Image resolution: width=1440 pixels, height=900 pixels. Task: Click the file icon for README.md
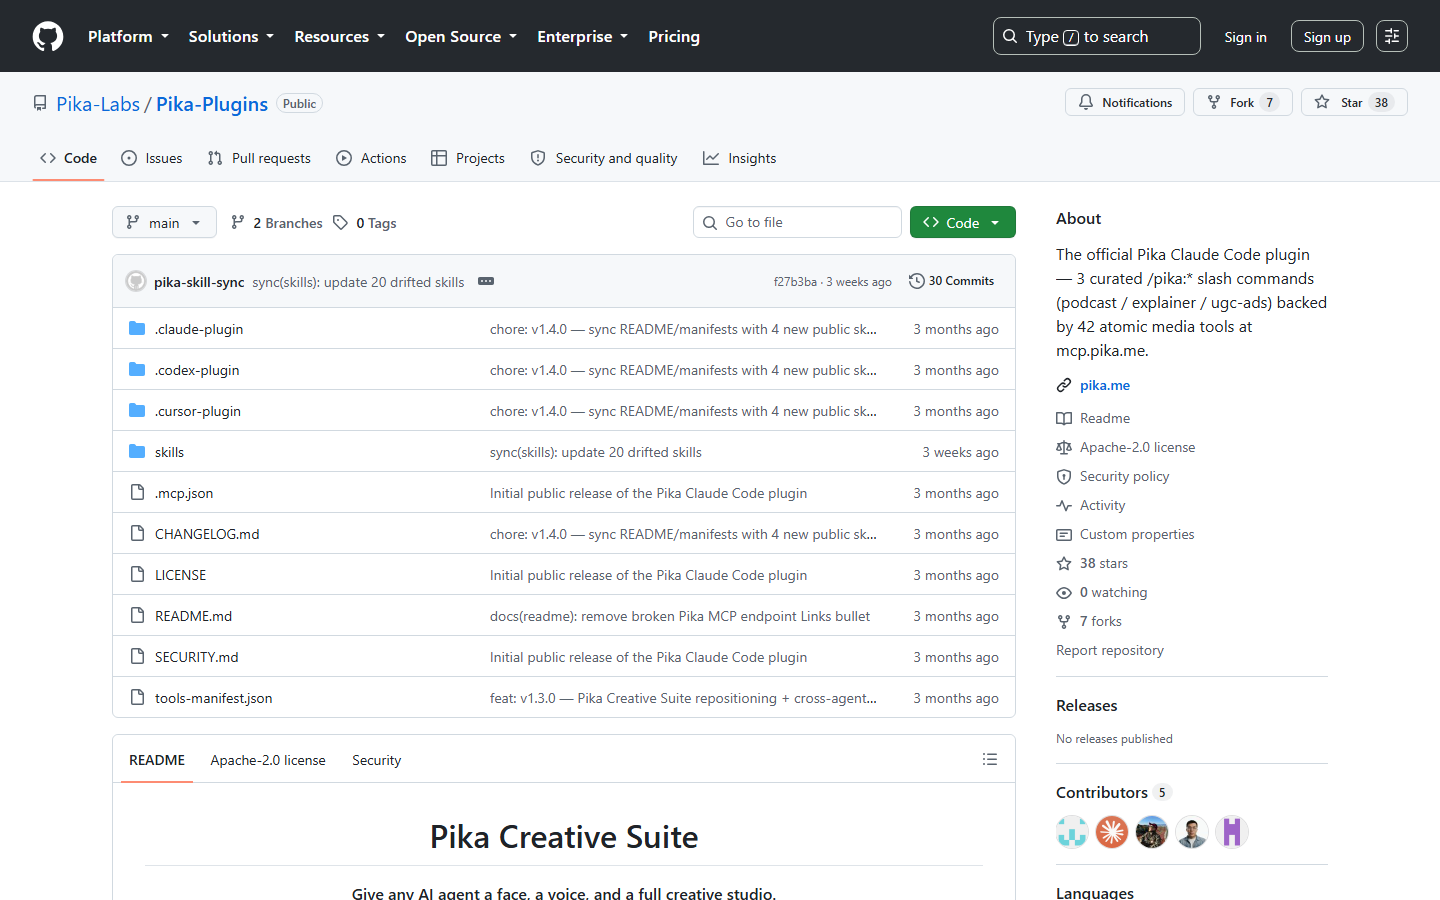137,616
